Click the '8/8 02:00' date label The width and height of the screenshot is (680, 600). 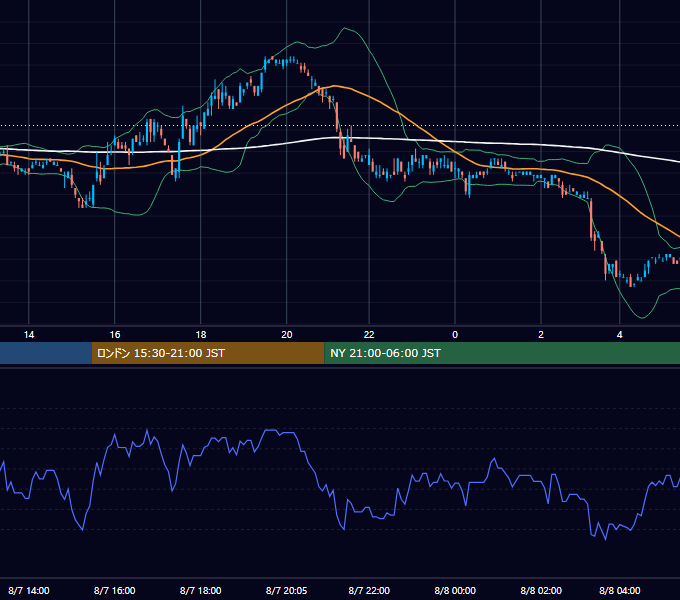click(541, 590)
